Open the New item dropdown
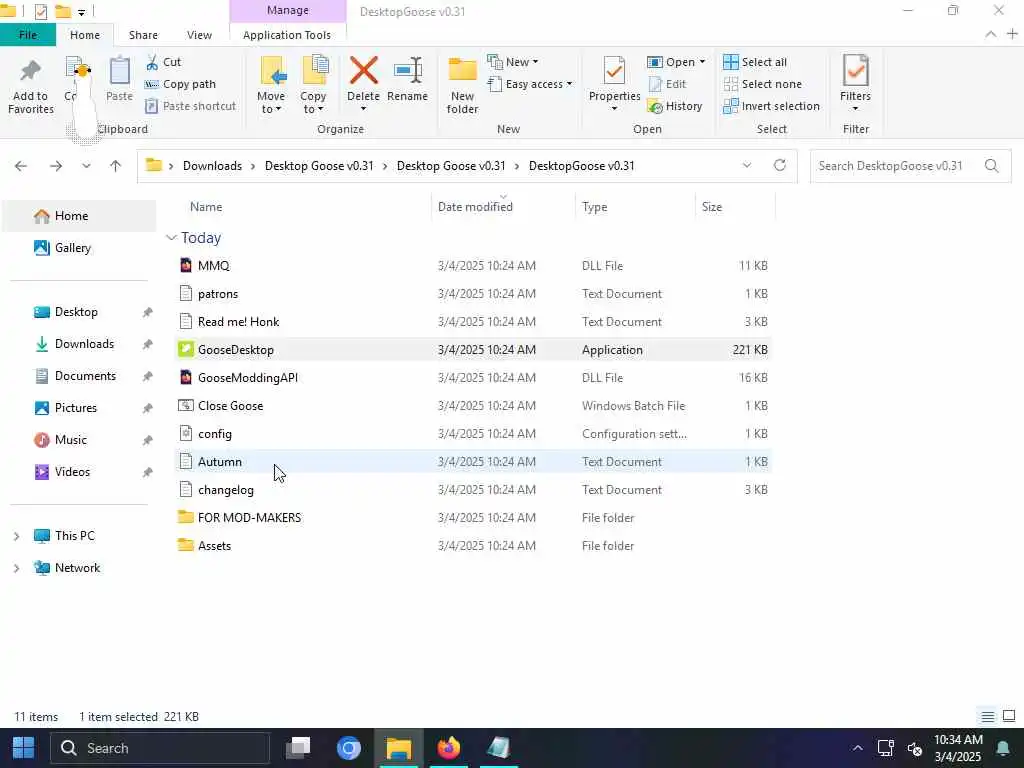This screenshot has width=1024, height=768. click(x=513, y=62)
